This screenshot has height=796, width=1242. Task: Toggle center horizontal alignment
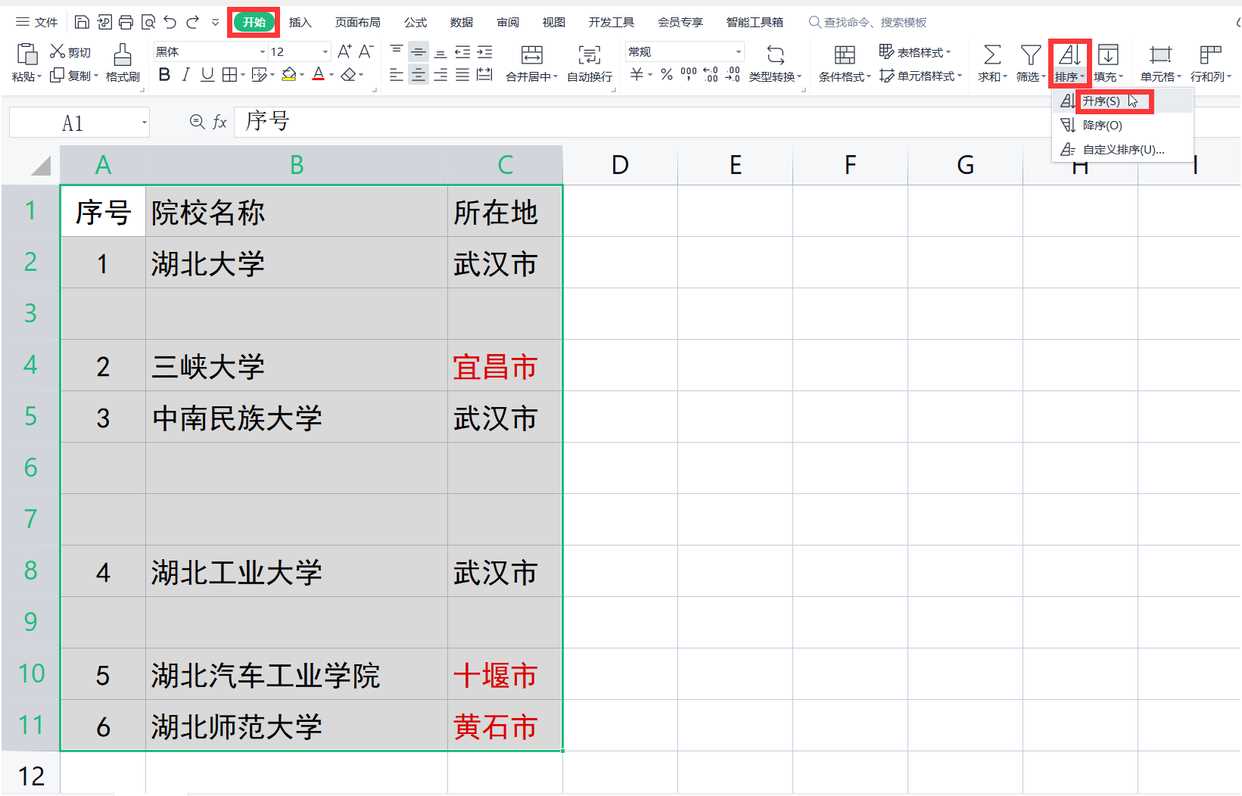point(418,75)
